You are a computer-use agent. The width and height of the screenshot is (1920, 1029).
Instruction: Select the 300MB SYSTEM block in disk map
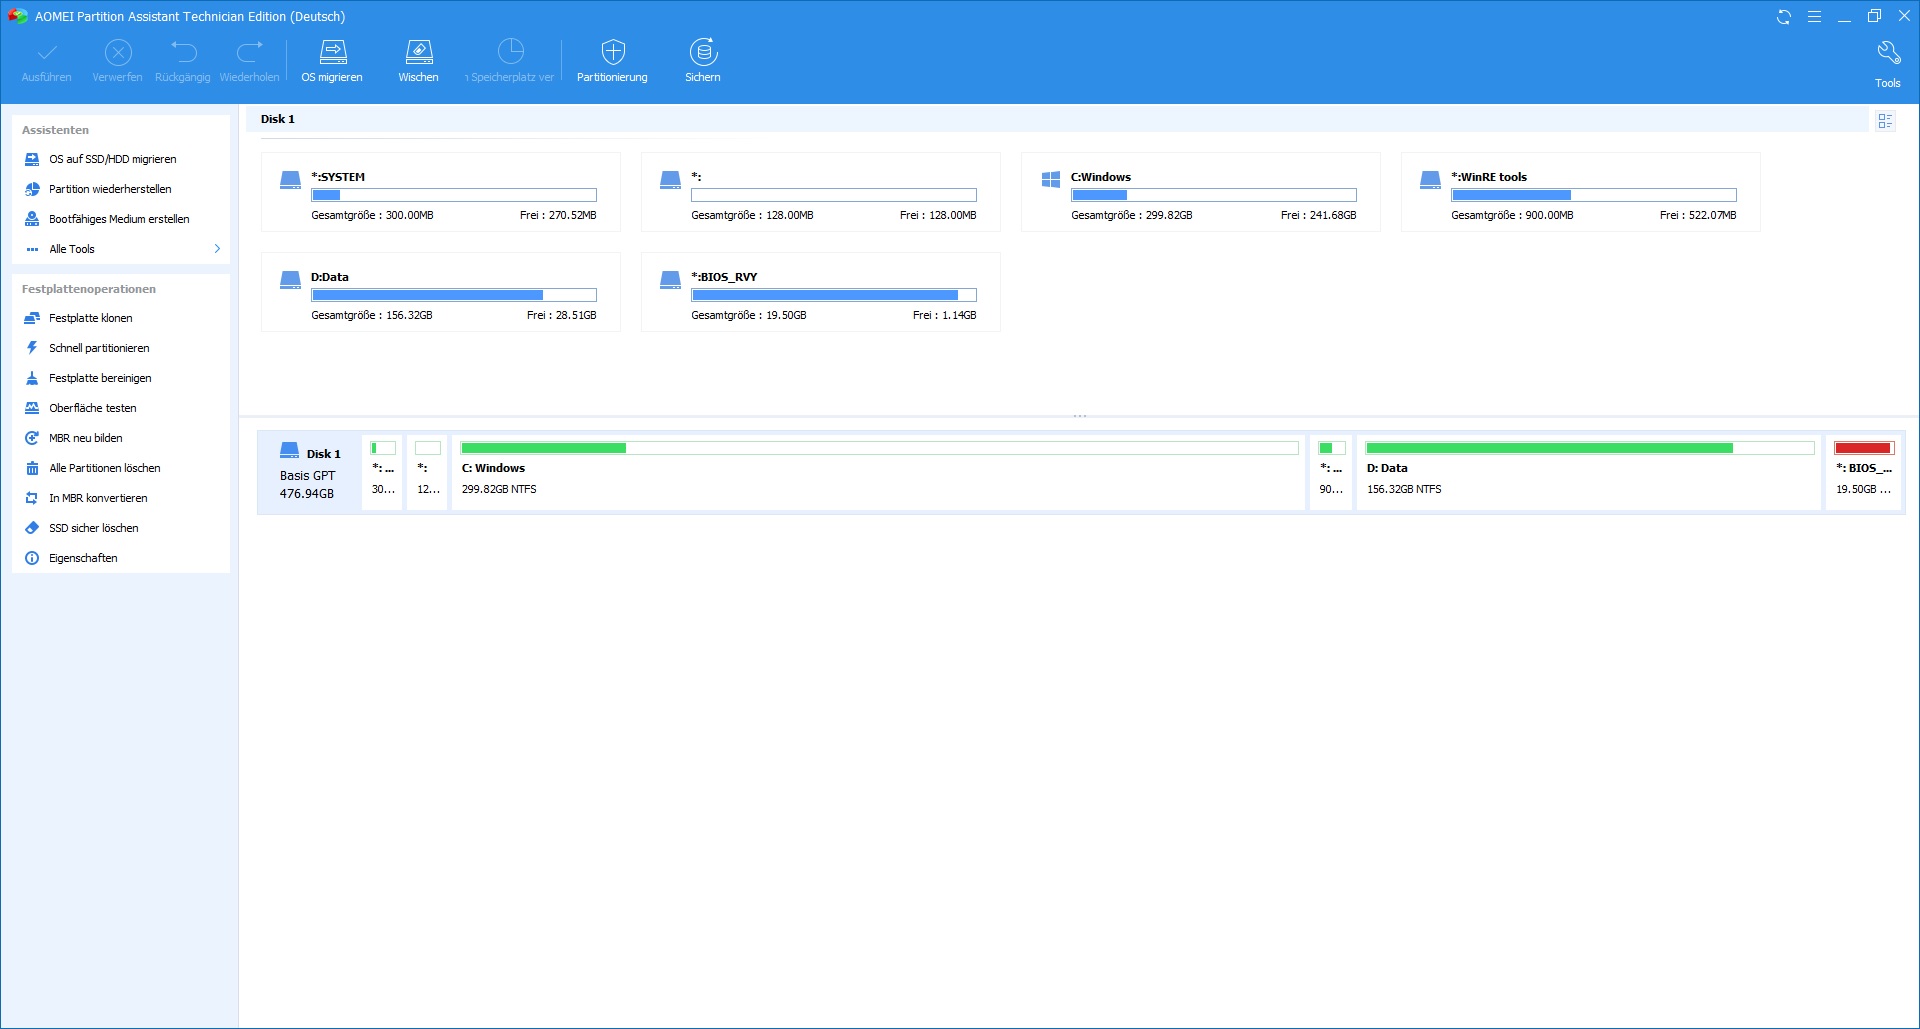pos(383,472)
